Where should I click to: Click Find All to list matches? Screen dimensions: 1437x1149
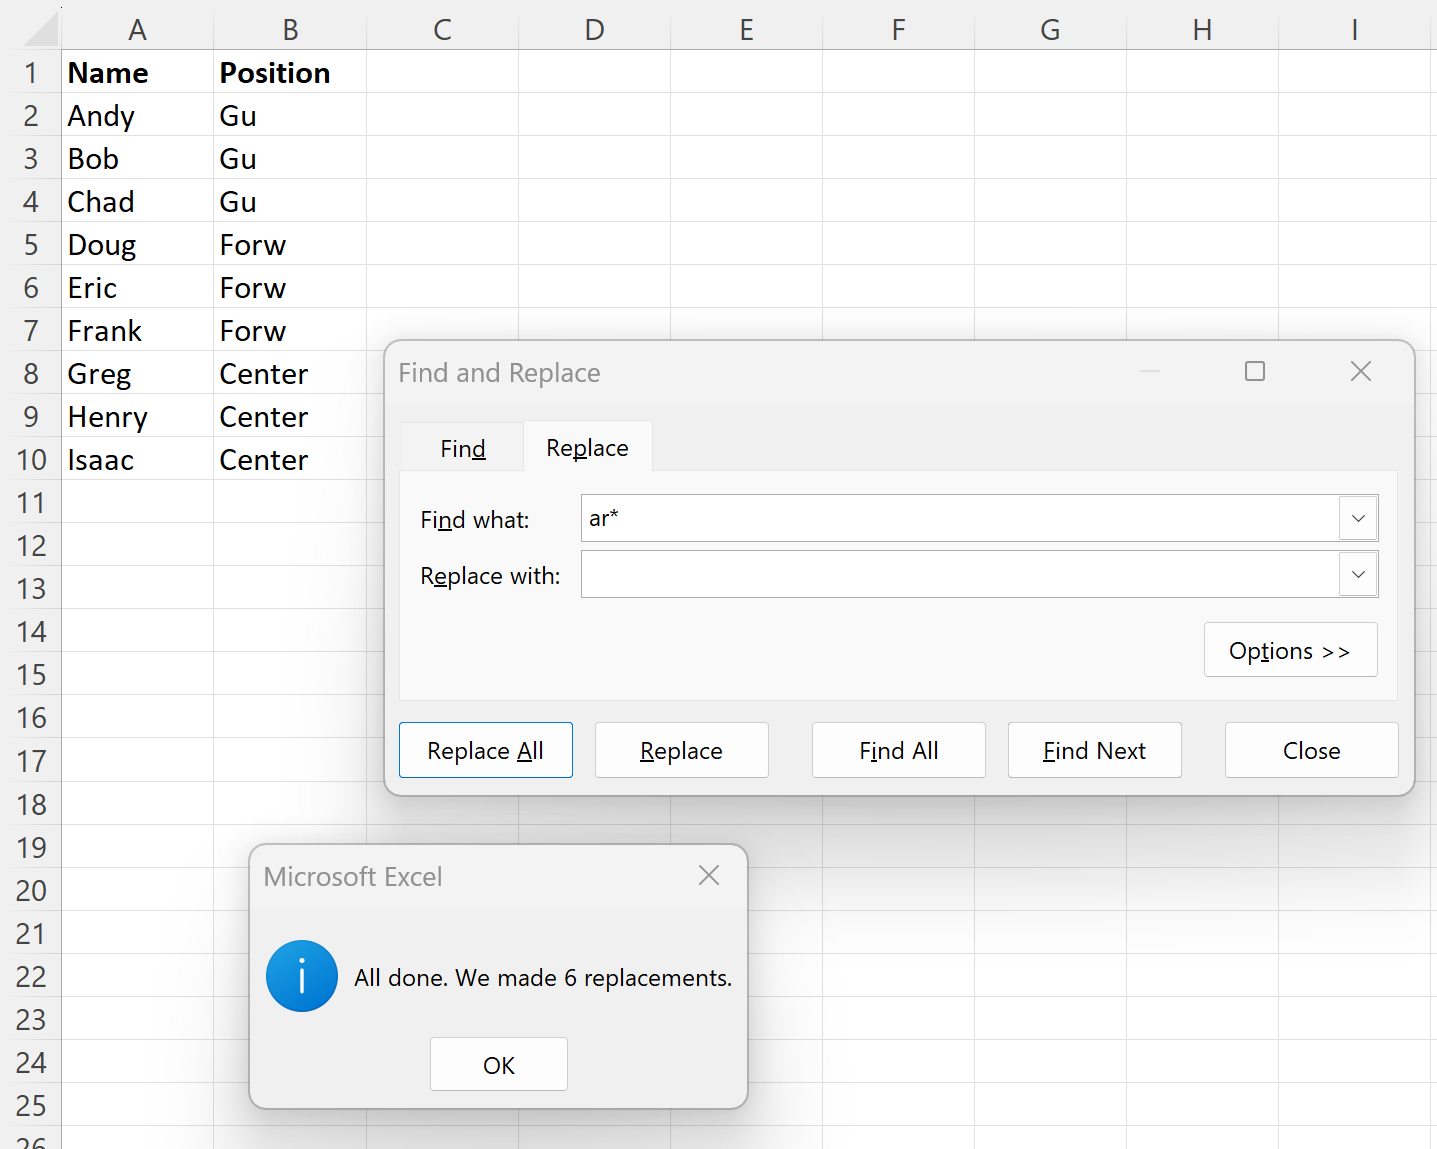[x=898, y=750]
